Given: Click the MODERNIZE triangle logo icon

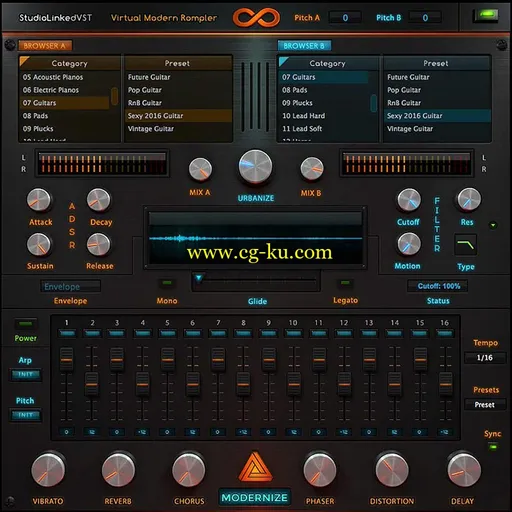Looking at the screenshot, I should click(255, 467).
